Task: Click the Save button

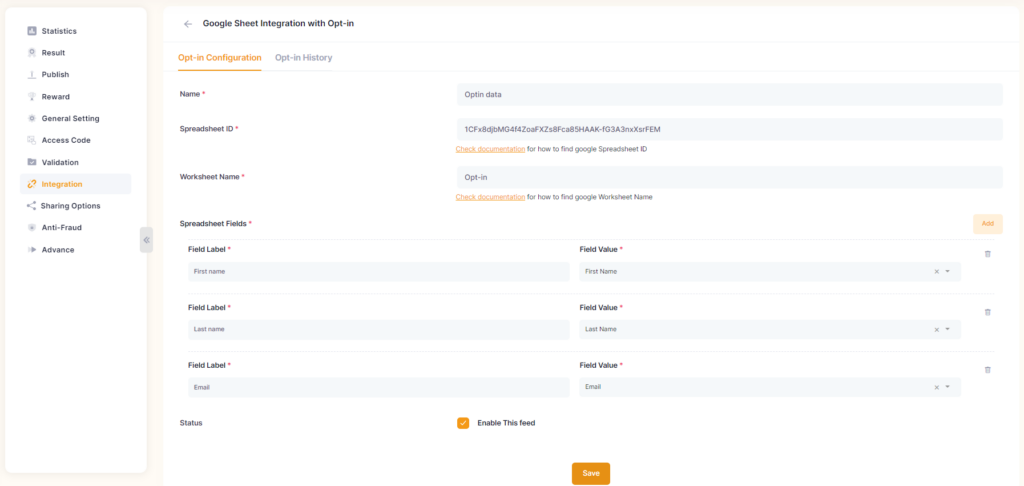Action: (591, 474)
